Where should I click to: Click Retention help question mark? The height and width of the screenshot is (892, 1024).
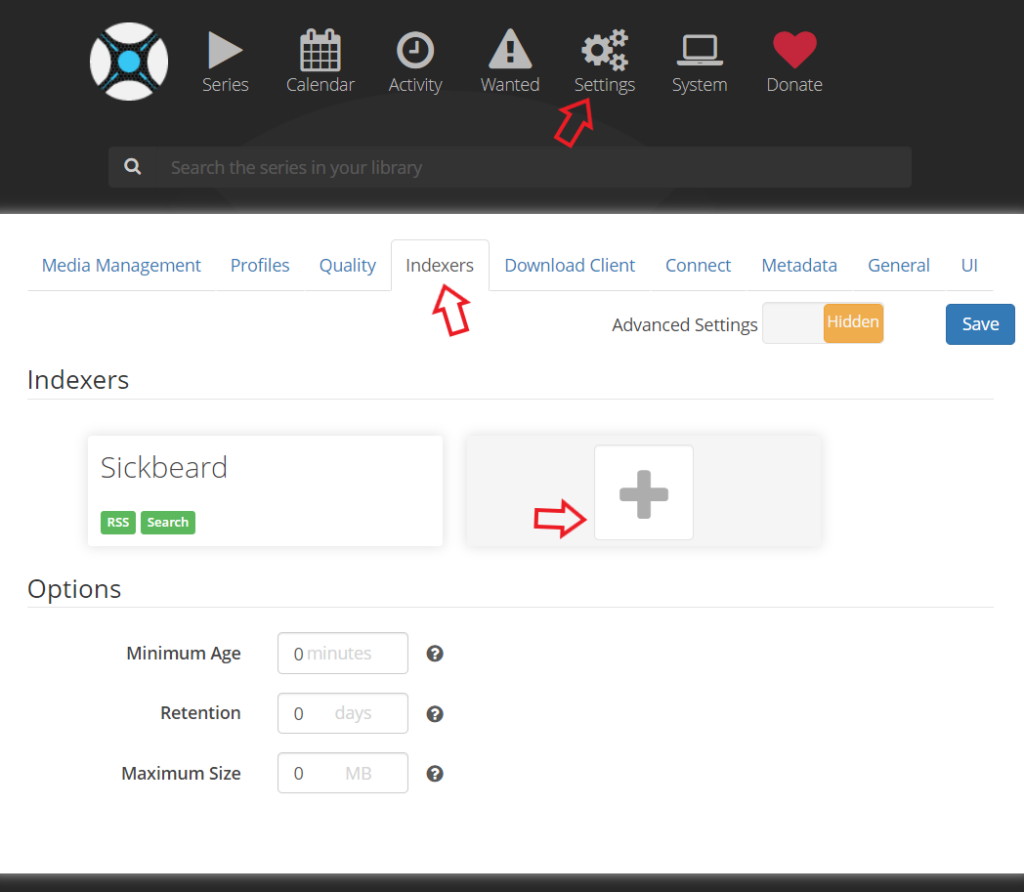[x=435, y=714]
